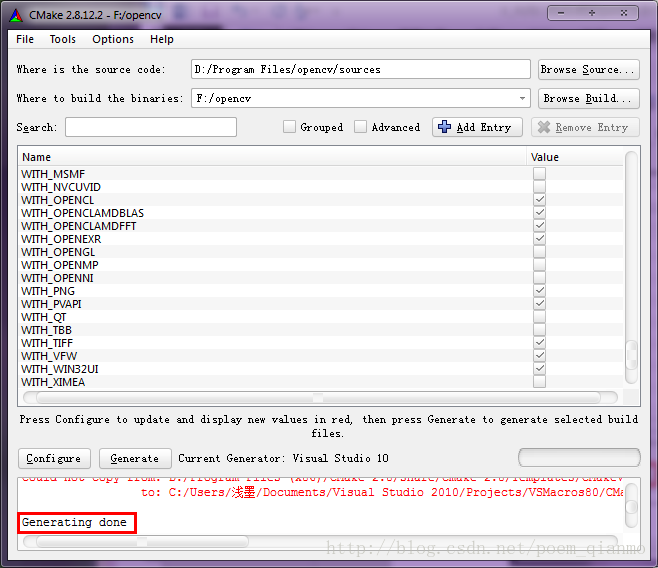
Task: Uncheck the WITH_PNG checkbox
Action: [539, 290]
